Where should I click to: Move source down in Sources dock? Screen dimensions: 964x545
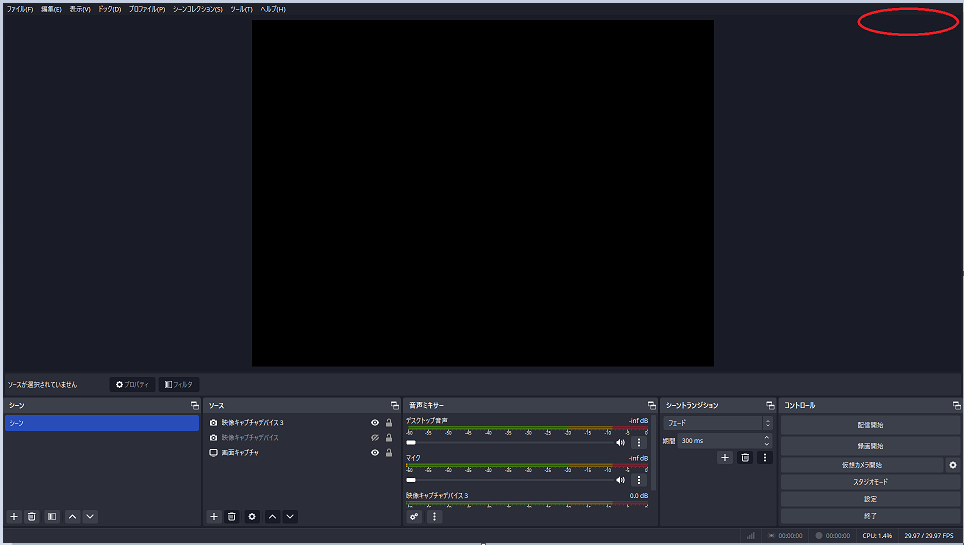click(x=290, y=517)
